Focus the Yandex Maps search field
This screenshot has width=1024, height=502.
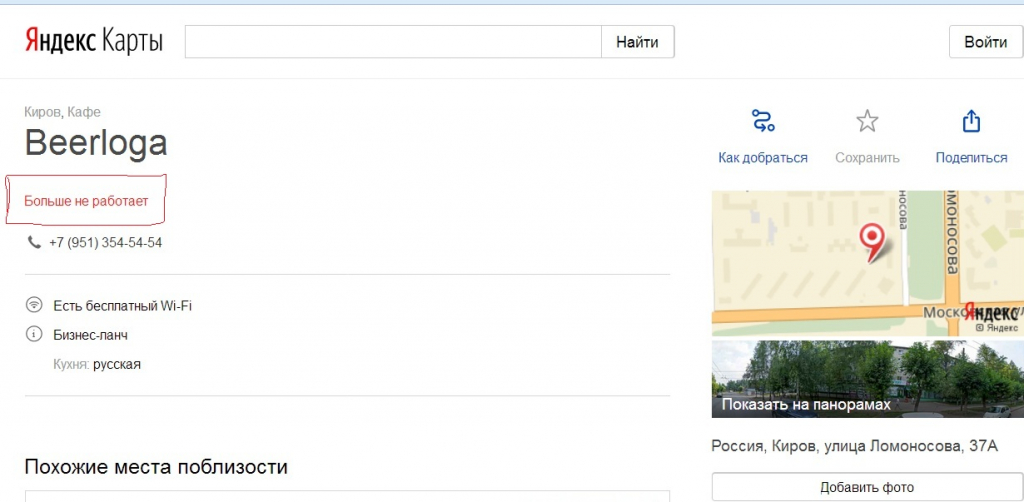coord(393,42)
